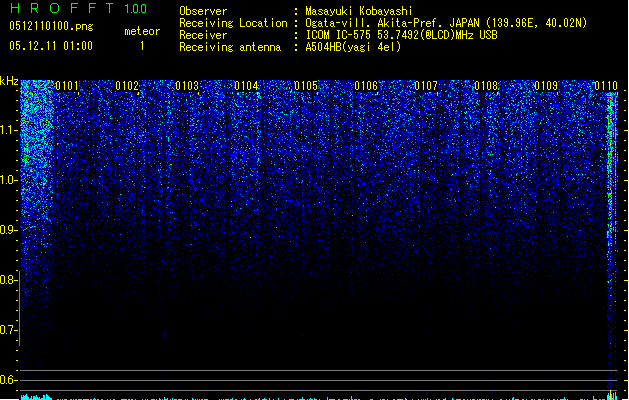The height and width of the screenshot is (400, 629).
Task: Click ICOM IC-575 53.7492 MHz USB text
Action: [x=402, y=35]
